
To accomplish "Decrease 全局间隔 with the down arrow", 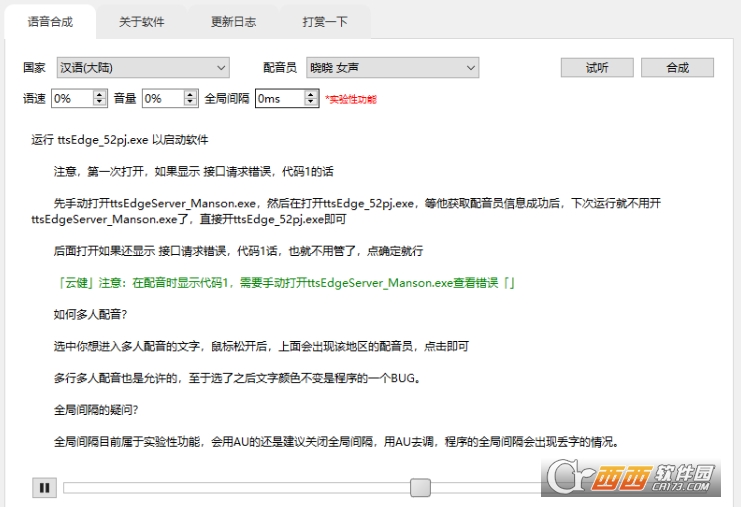I will (x=310, y=102).
